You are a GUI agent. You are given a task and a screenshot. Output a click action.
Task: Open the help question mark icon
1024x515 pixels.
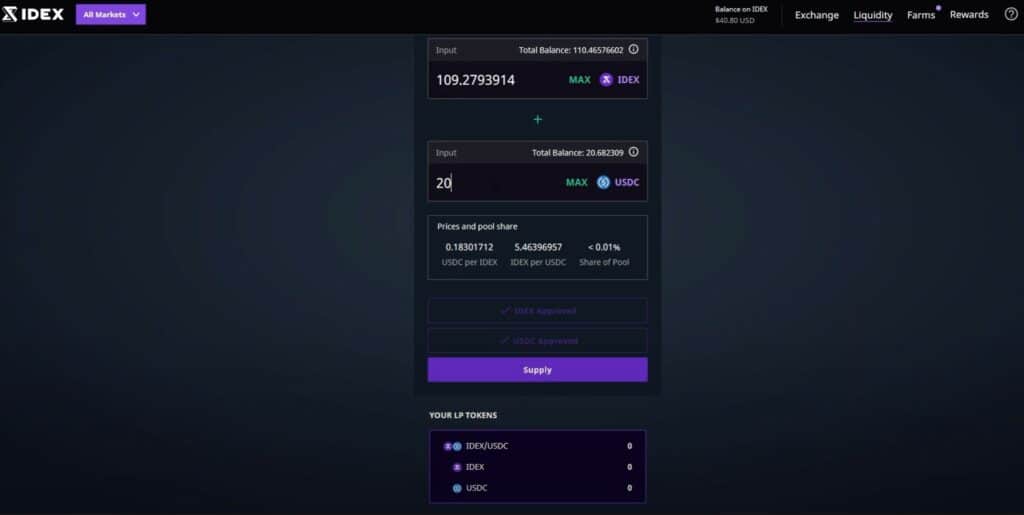click(1010, 14)
